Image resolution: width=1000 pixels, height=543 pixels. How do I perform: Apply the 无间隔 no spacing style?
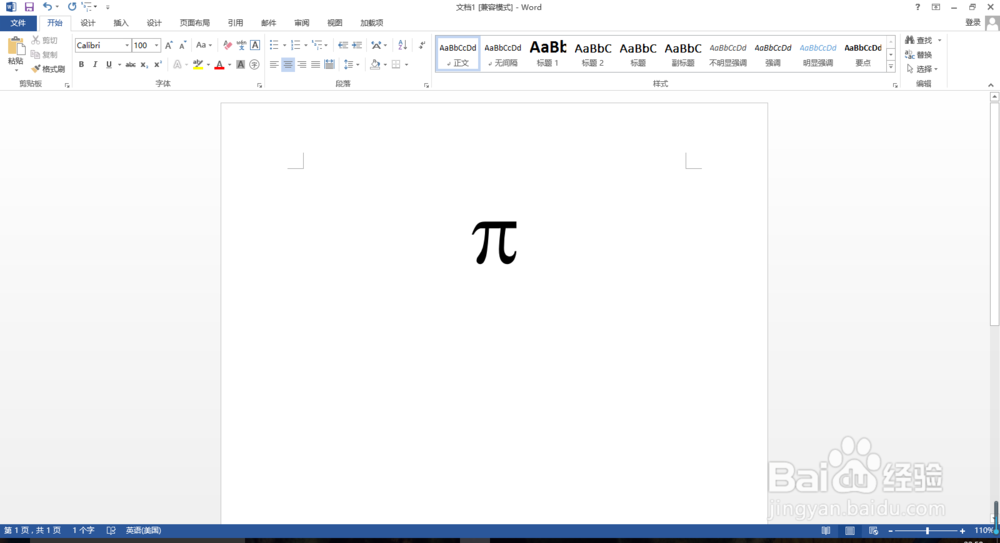(503, 54)
